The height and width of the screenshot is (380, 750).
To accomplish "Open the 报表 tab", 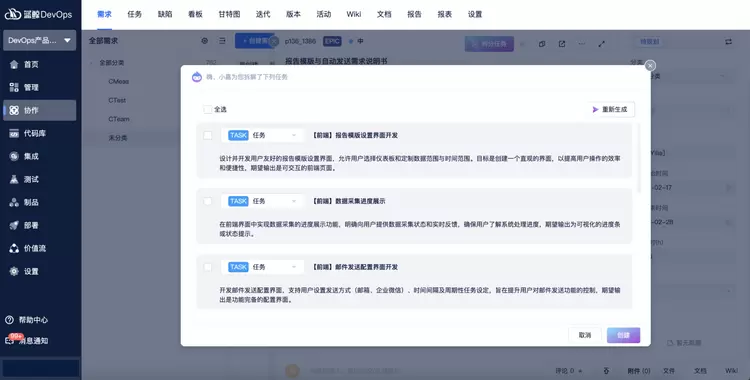I will point(445,14).
